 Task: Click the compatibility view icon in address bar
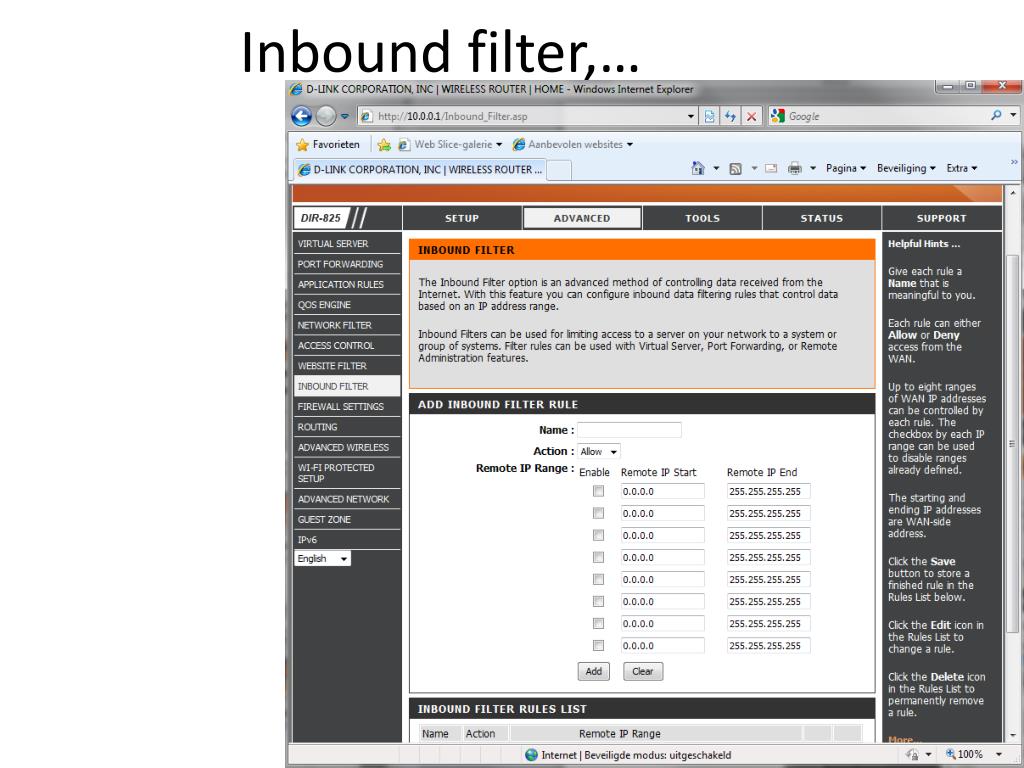click(709, 116)
